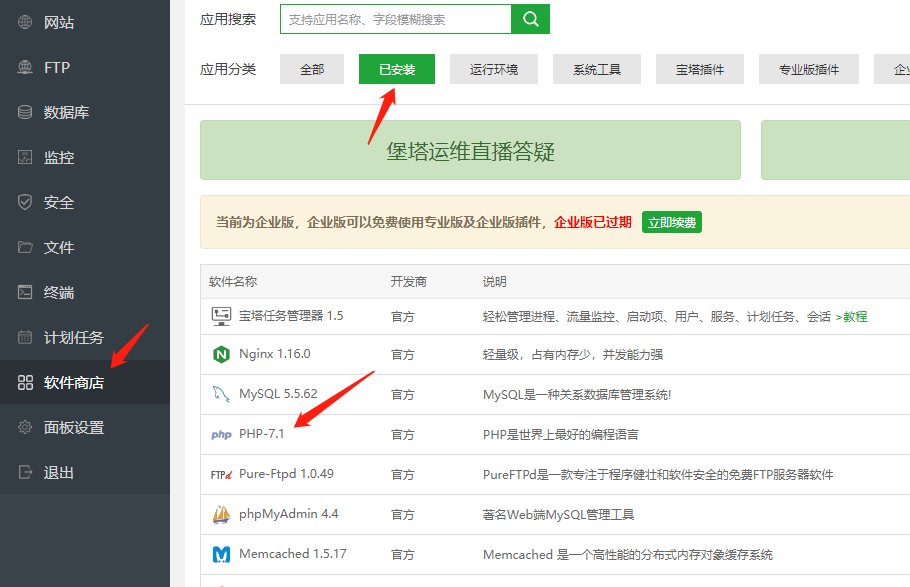910x587 pixels.
Task: Click the grid icon beside 软件商店
Action: point(25,382)
